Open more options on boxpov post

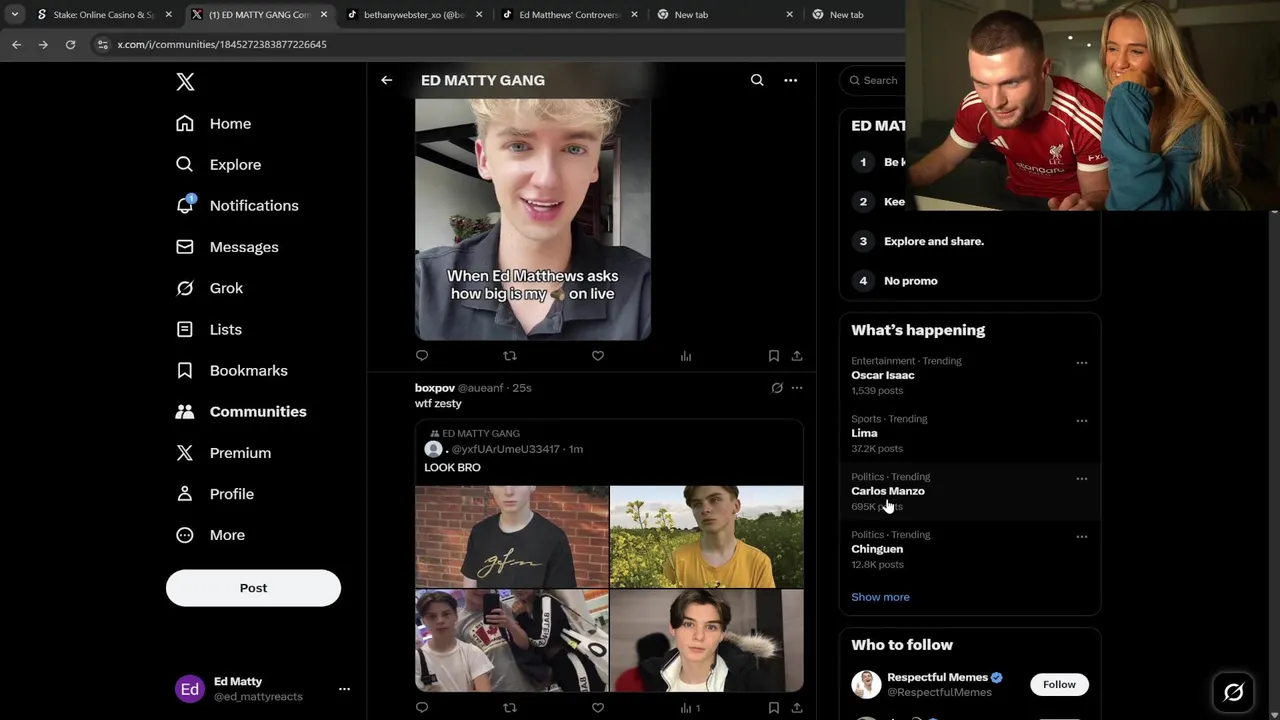tap(797, 388)
